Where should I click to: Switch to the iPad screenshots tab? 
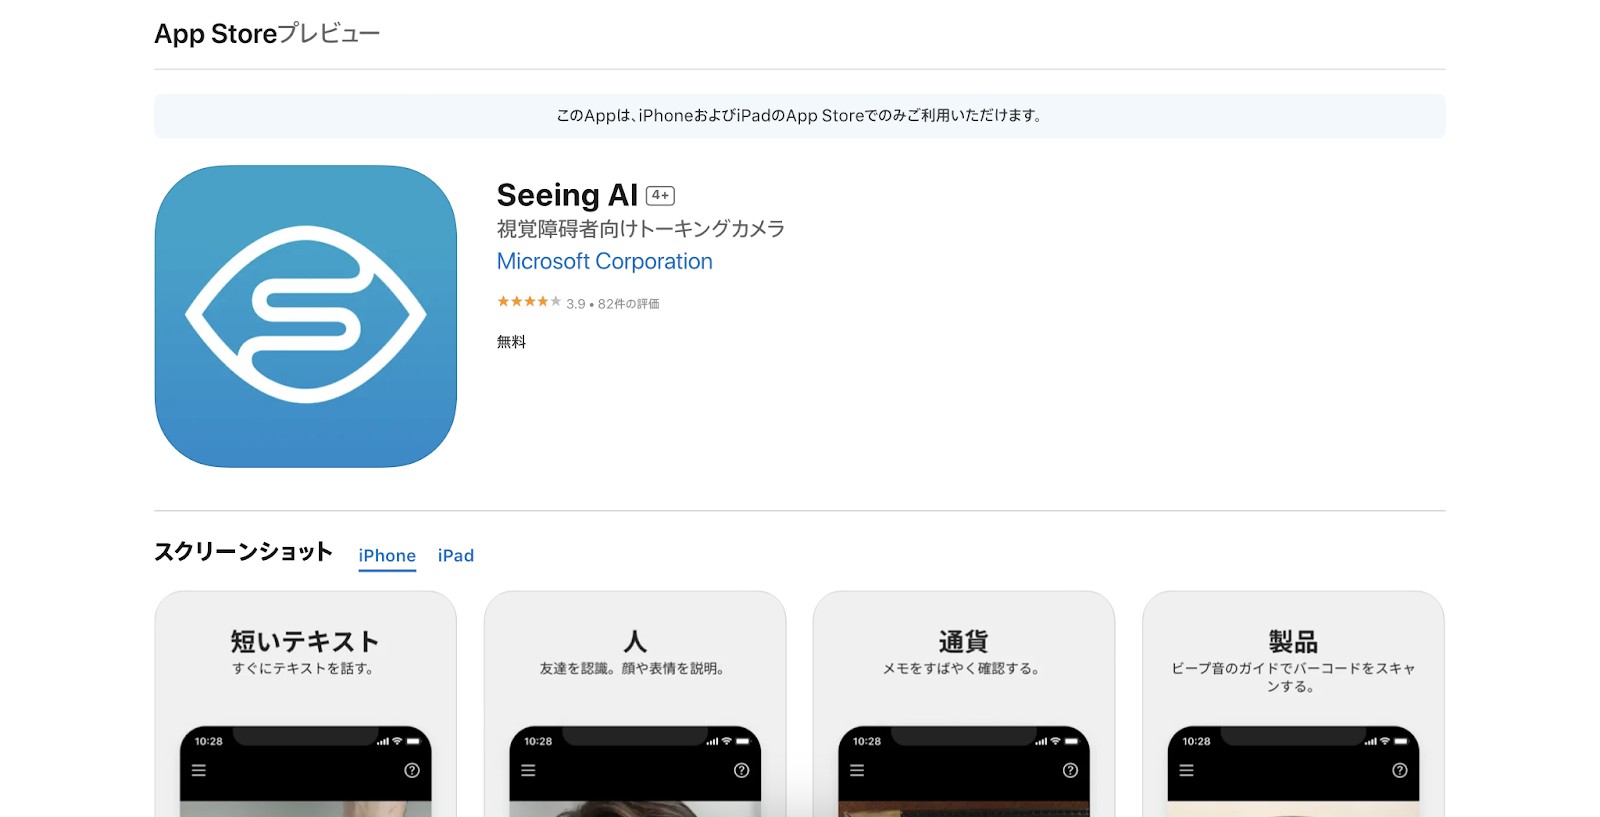coord(456,556)
